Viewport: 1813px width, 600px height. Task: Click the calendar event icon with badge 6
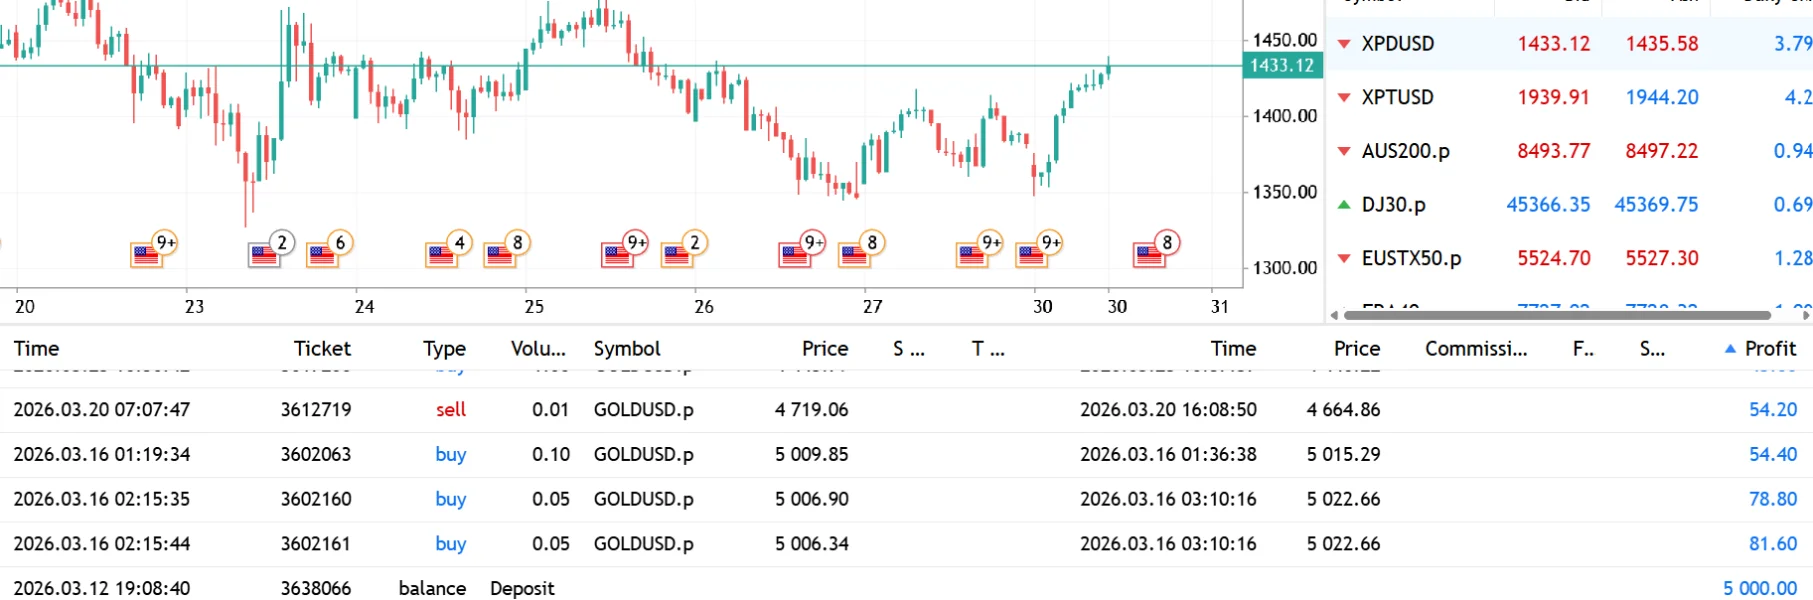click(x=323, y=254)
